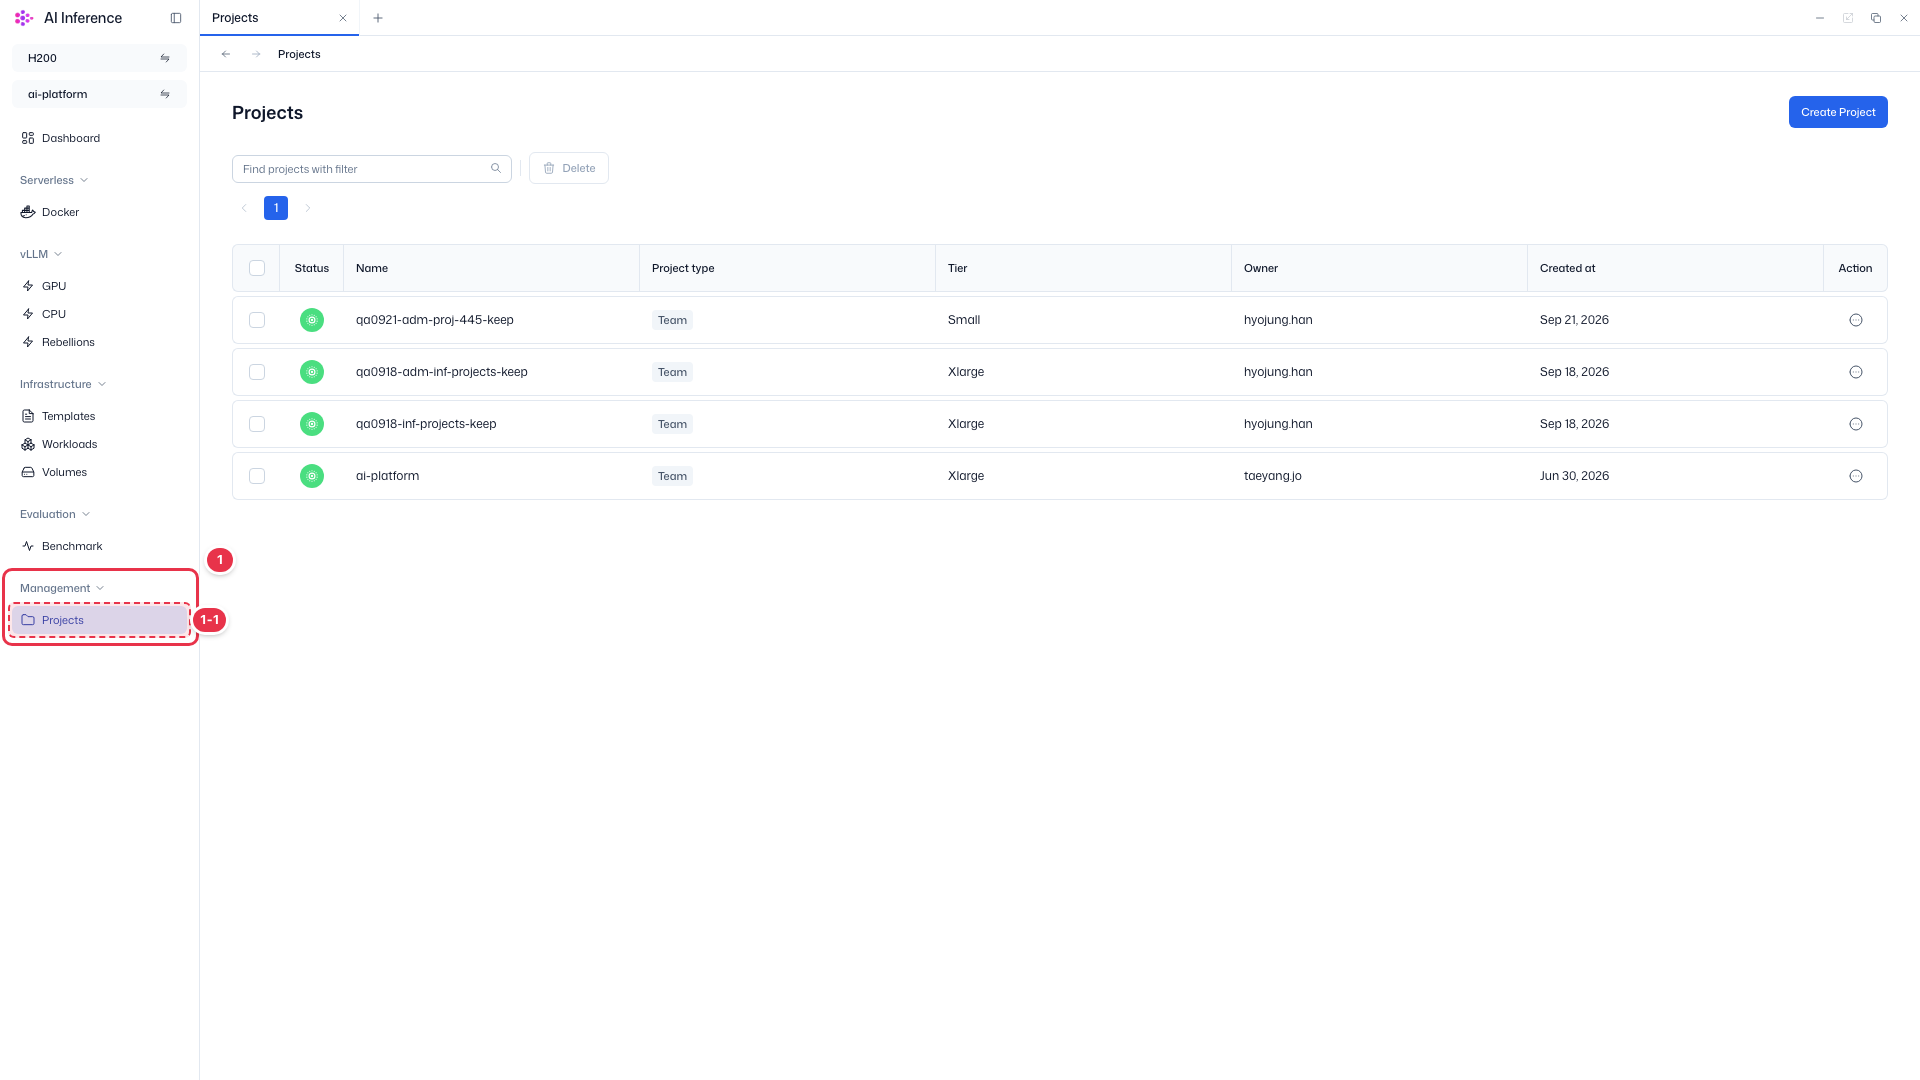
Task: Select the Projects tab at top
Action: click(279, 18)
